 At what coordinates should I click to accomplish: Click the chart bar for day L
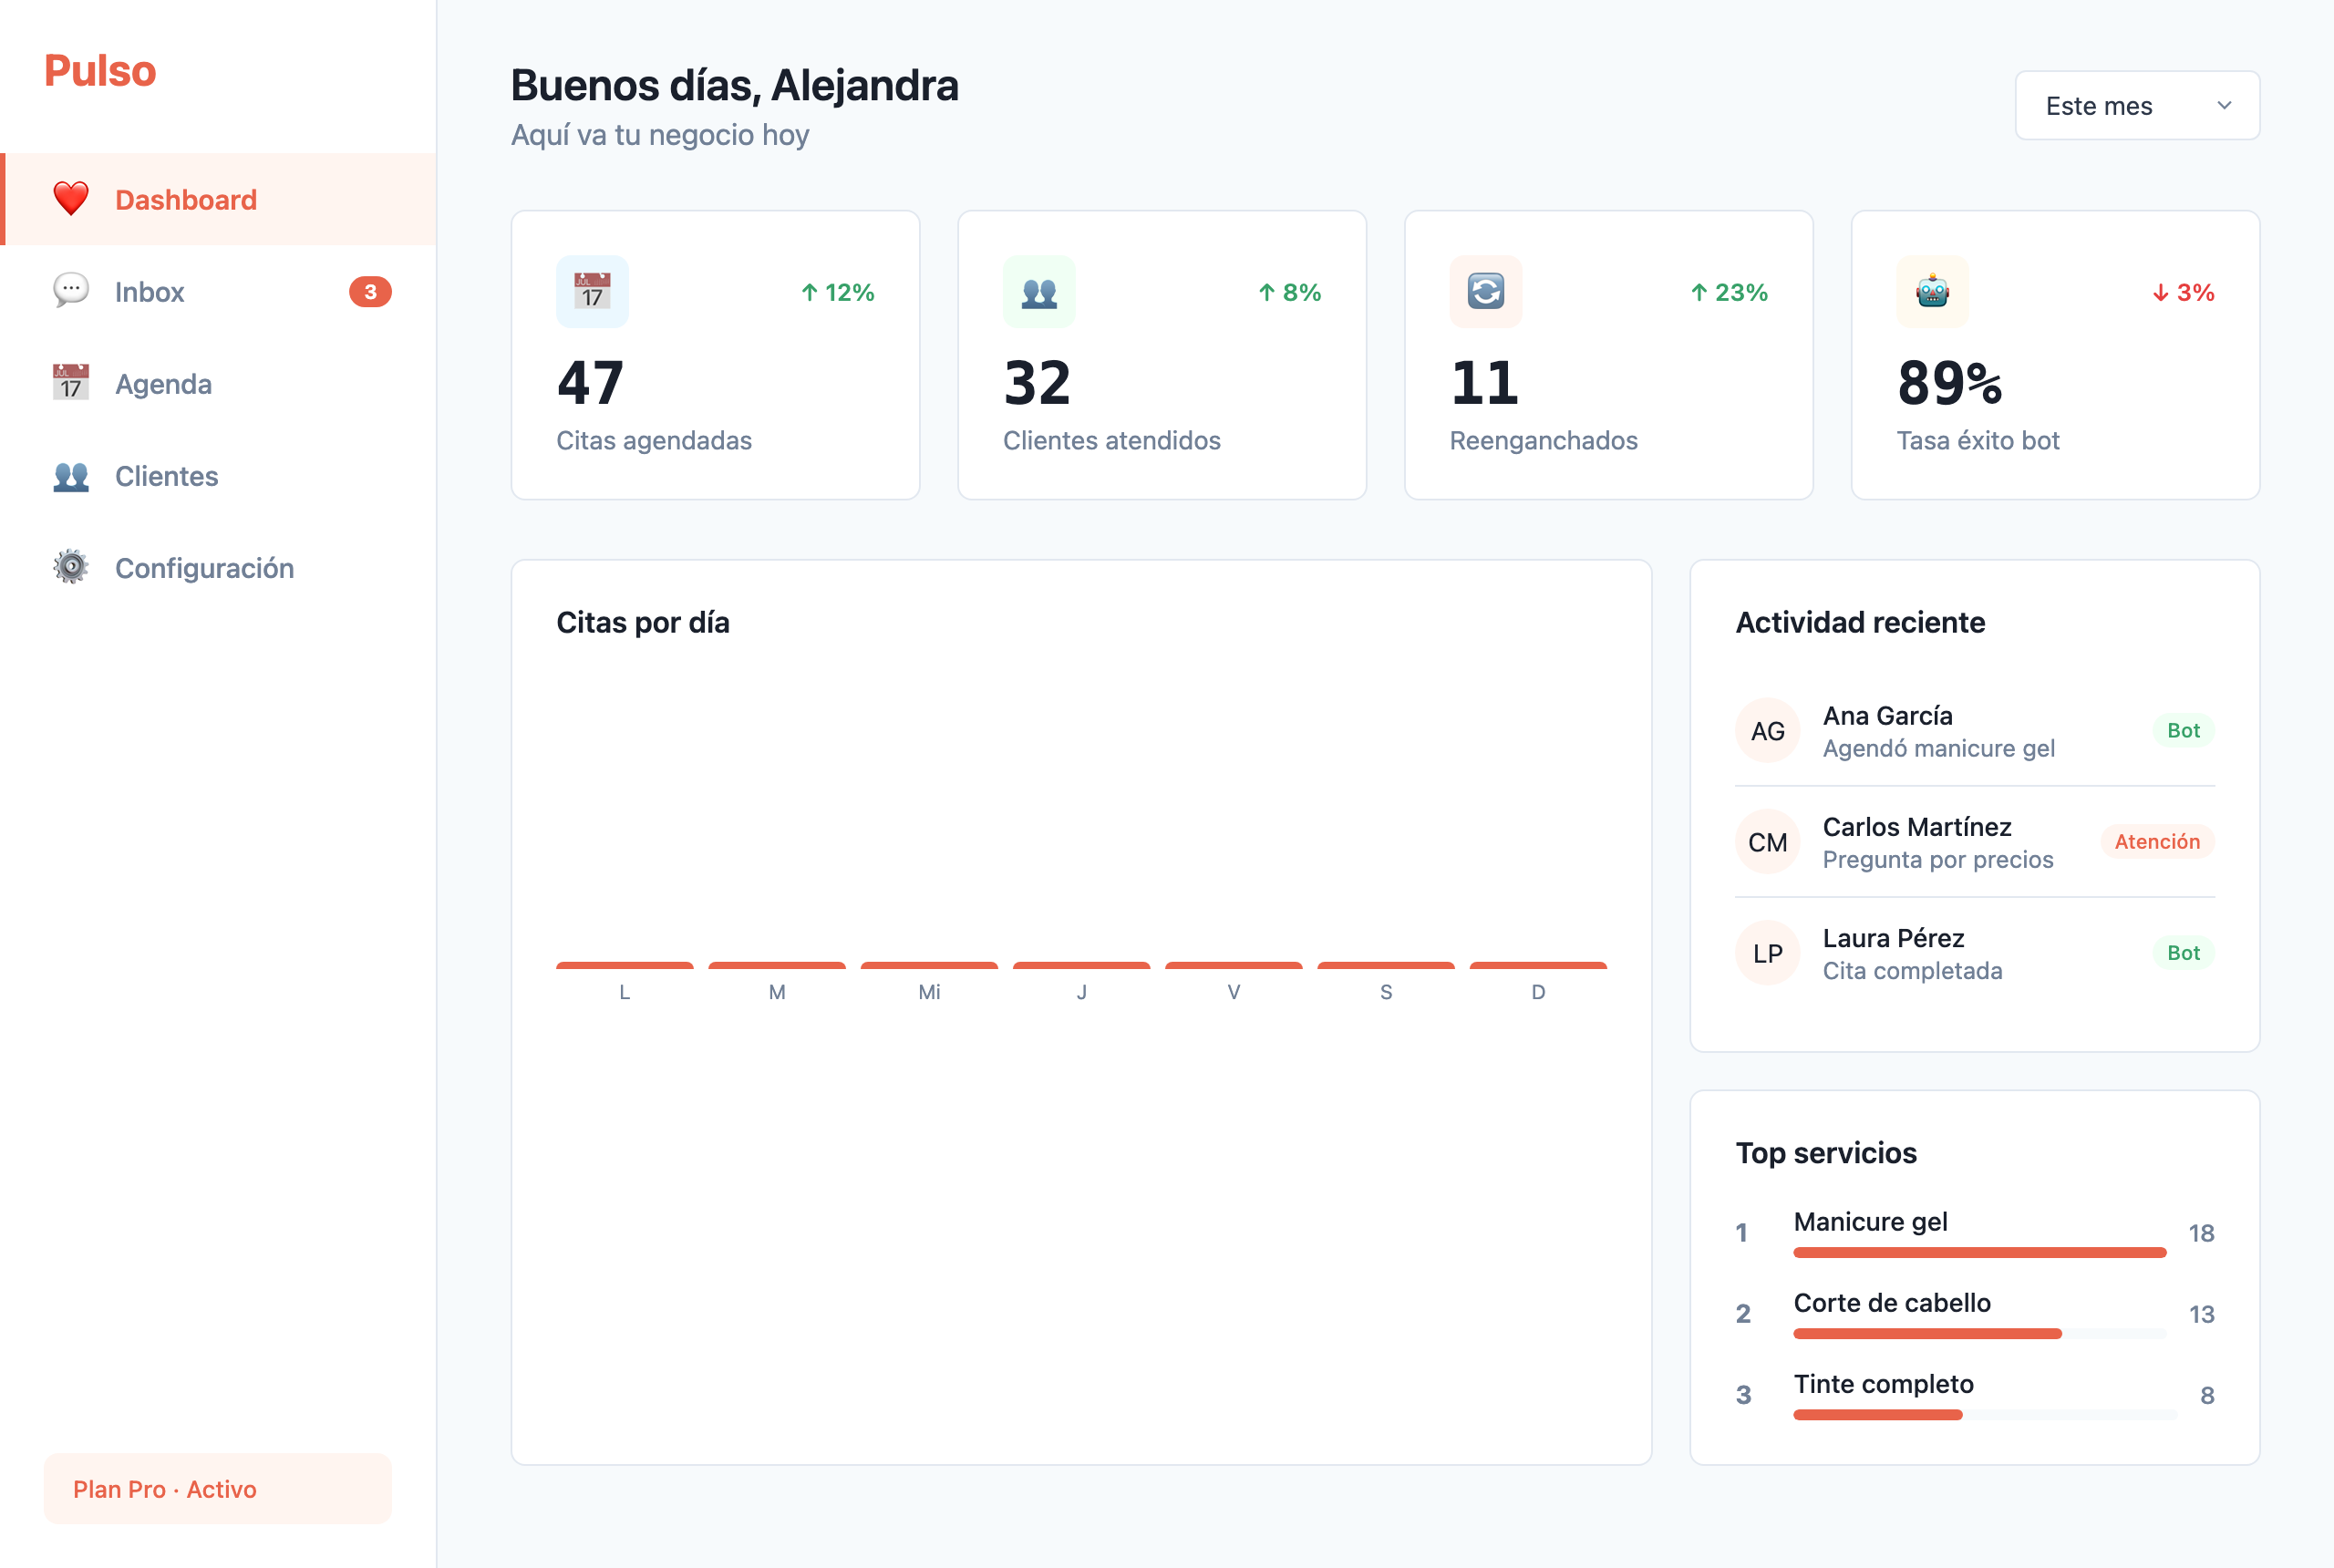[x=625, y=965]
